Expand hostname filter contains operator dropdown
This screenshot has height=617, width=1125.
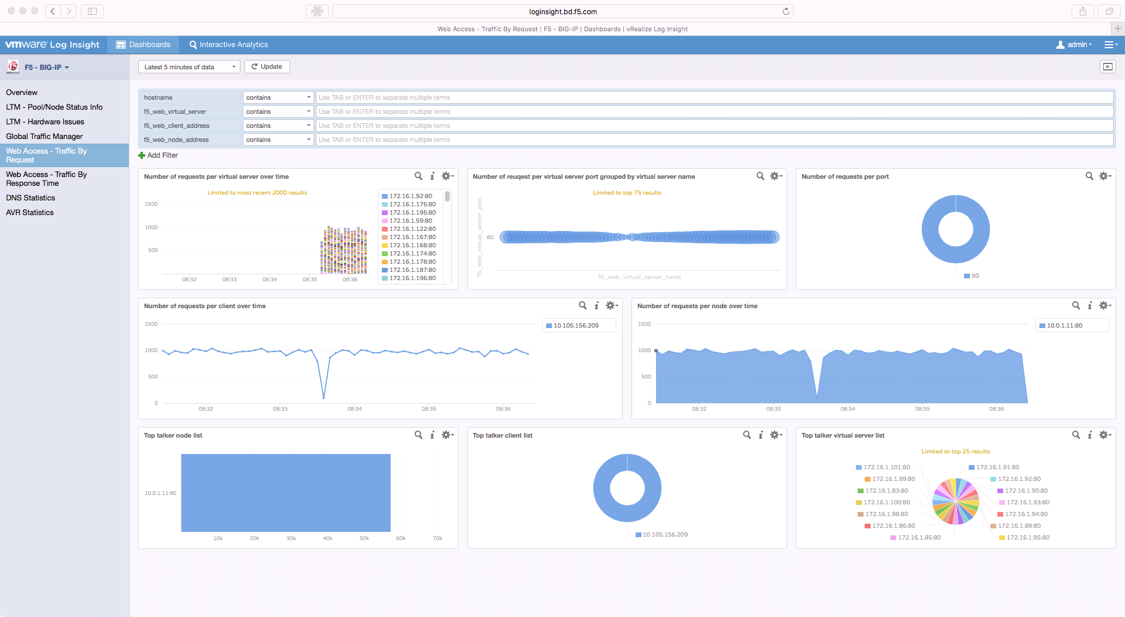click(278, 98)
